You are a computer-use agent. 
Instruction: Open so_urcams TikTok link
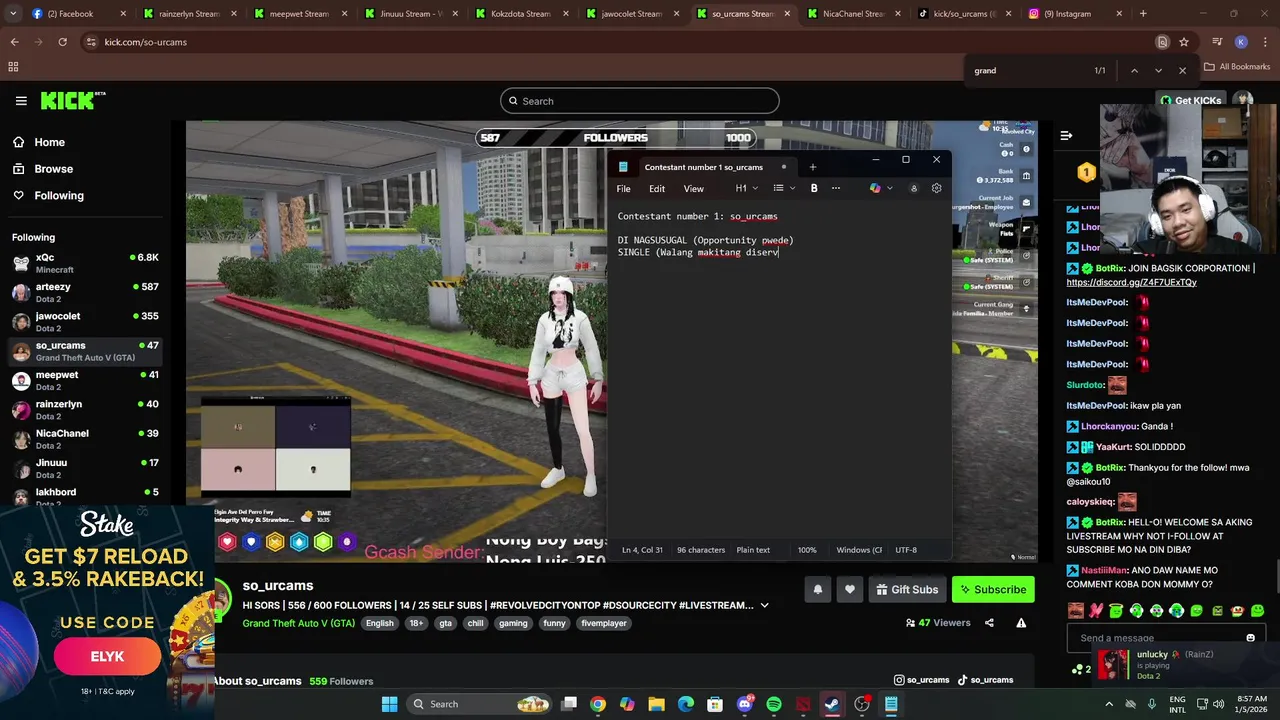(985, 680)
